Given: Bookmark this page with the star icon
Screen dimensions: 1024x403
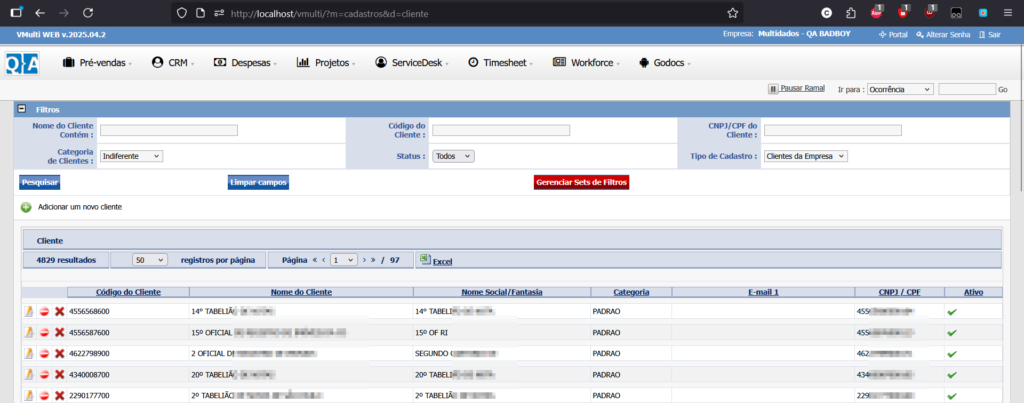Looking at the screenshot, I should [733, 14].
